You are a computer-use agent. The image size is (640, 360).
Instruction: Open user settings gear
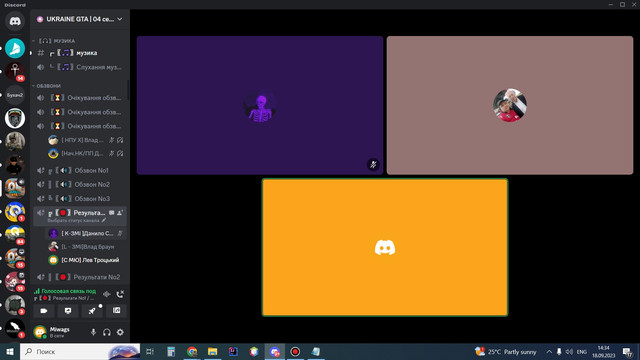[120, 332]
